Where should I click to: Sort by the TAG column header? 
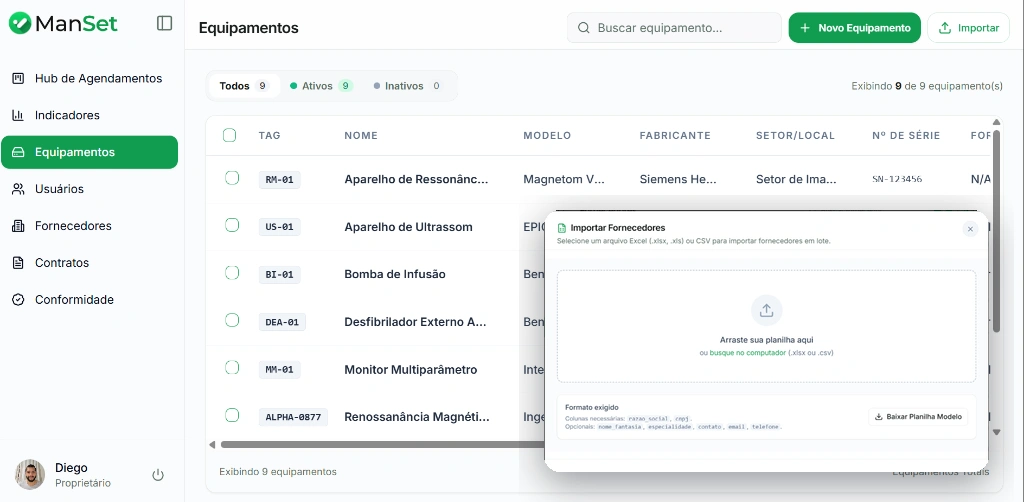pos(269,136)
